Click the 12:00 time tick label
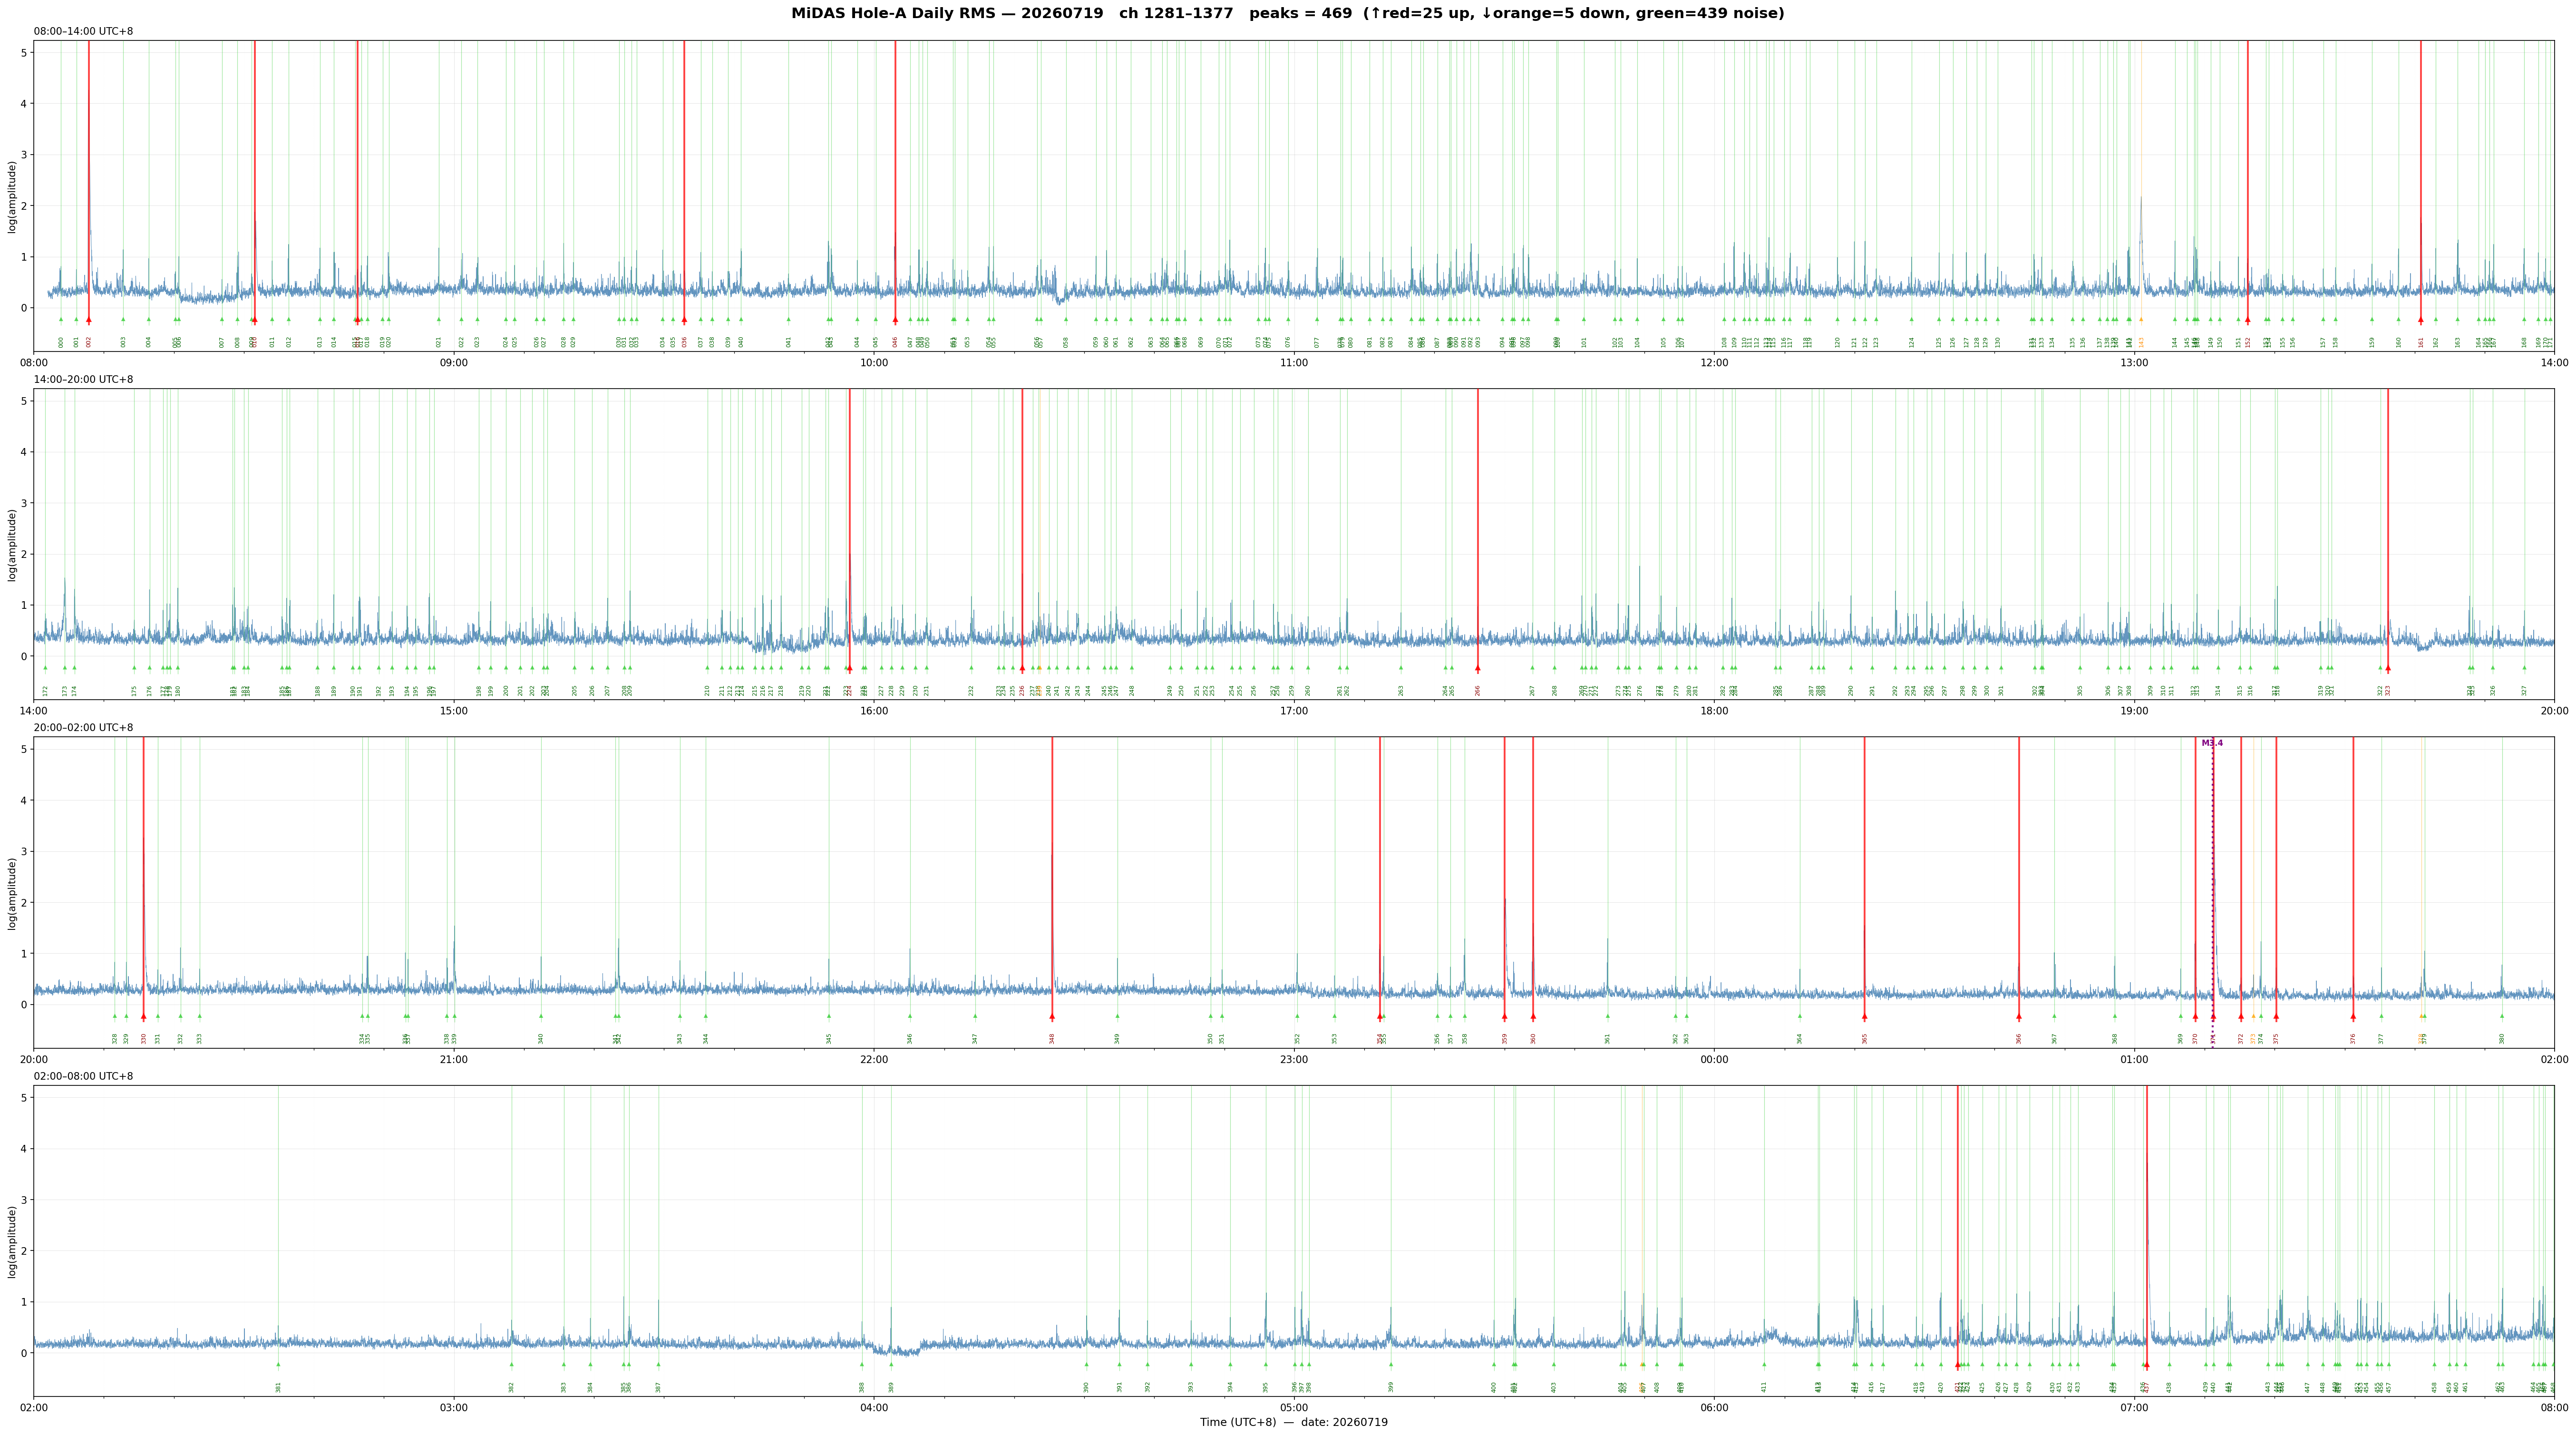Viewport: 2576px width, 1435px height. point(1714,362)
